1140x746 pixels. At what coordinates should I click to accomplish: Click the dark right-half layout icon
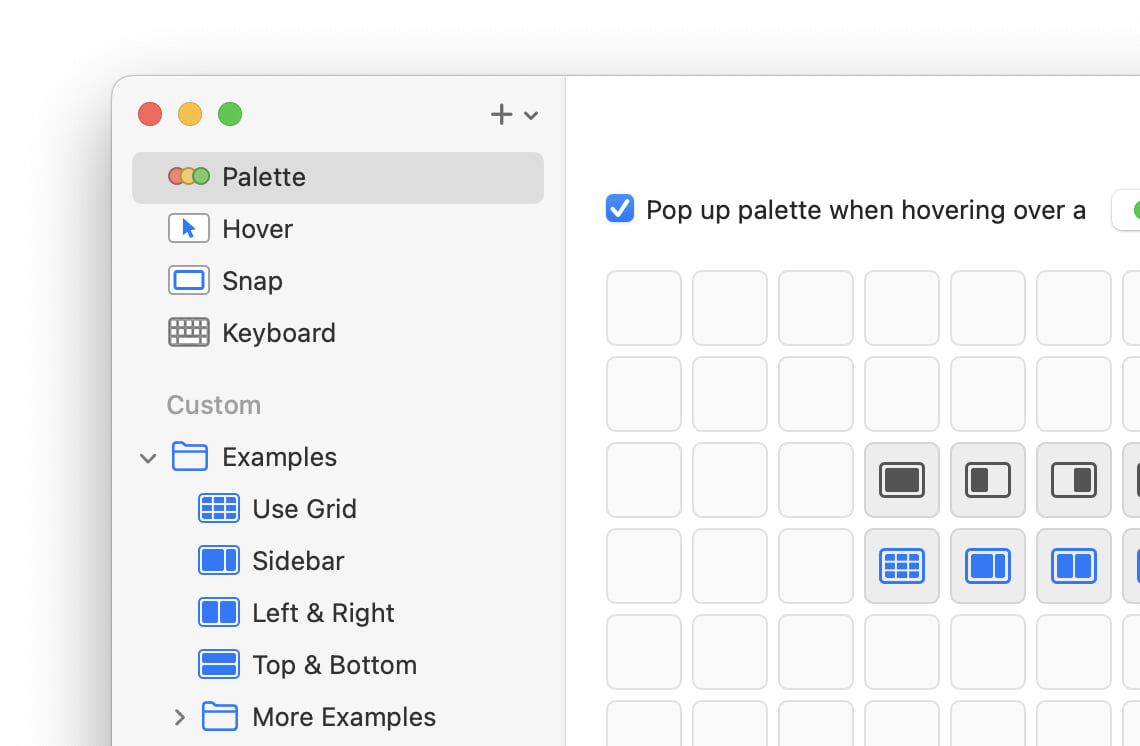(x=1073, y=480)
